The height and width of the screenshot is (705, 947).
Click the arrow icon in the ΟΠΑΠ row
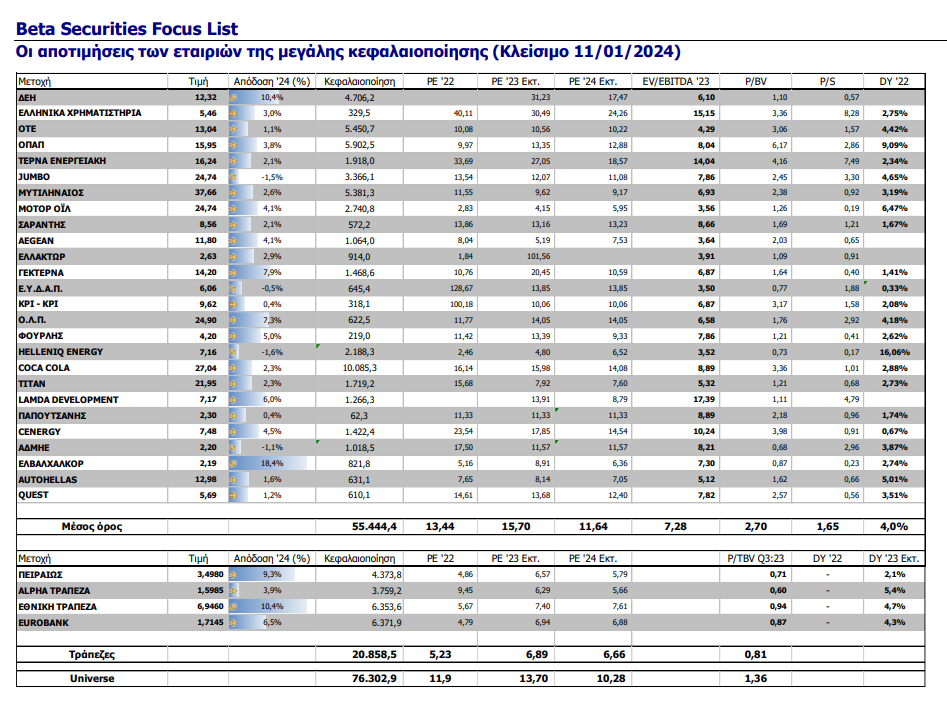(x=234, y=145)
